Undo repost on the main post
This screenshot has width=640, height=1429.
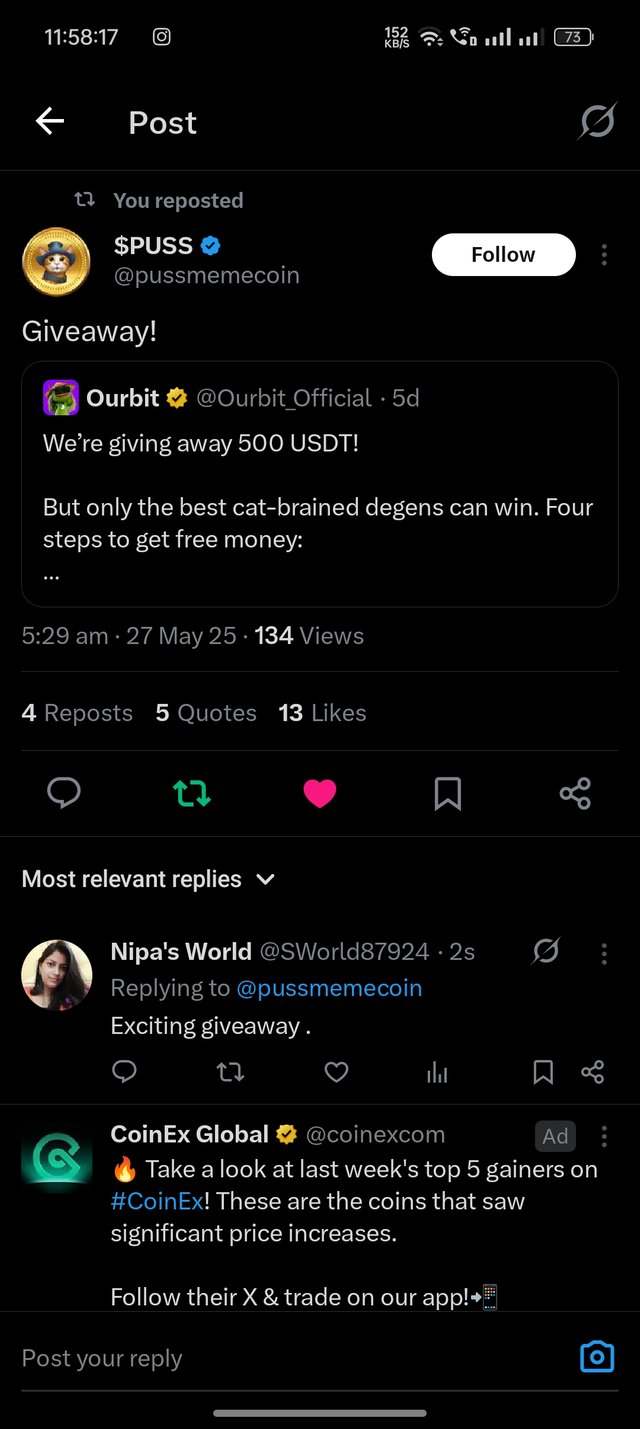click(192, 794)
